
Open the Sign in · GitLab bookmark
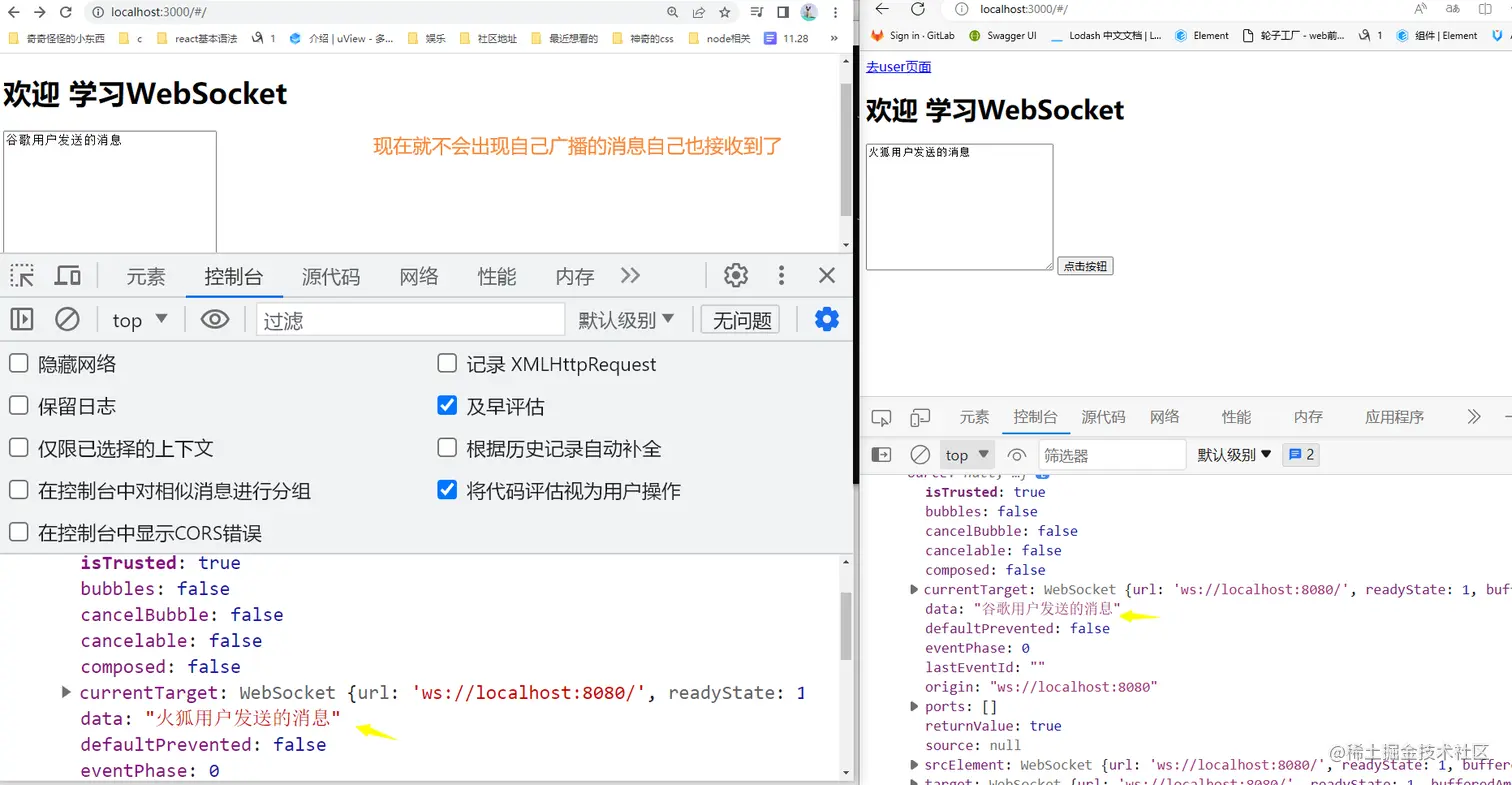click(913, 35)
